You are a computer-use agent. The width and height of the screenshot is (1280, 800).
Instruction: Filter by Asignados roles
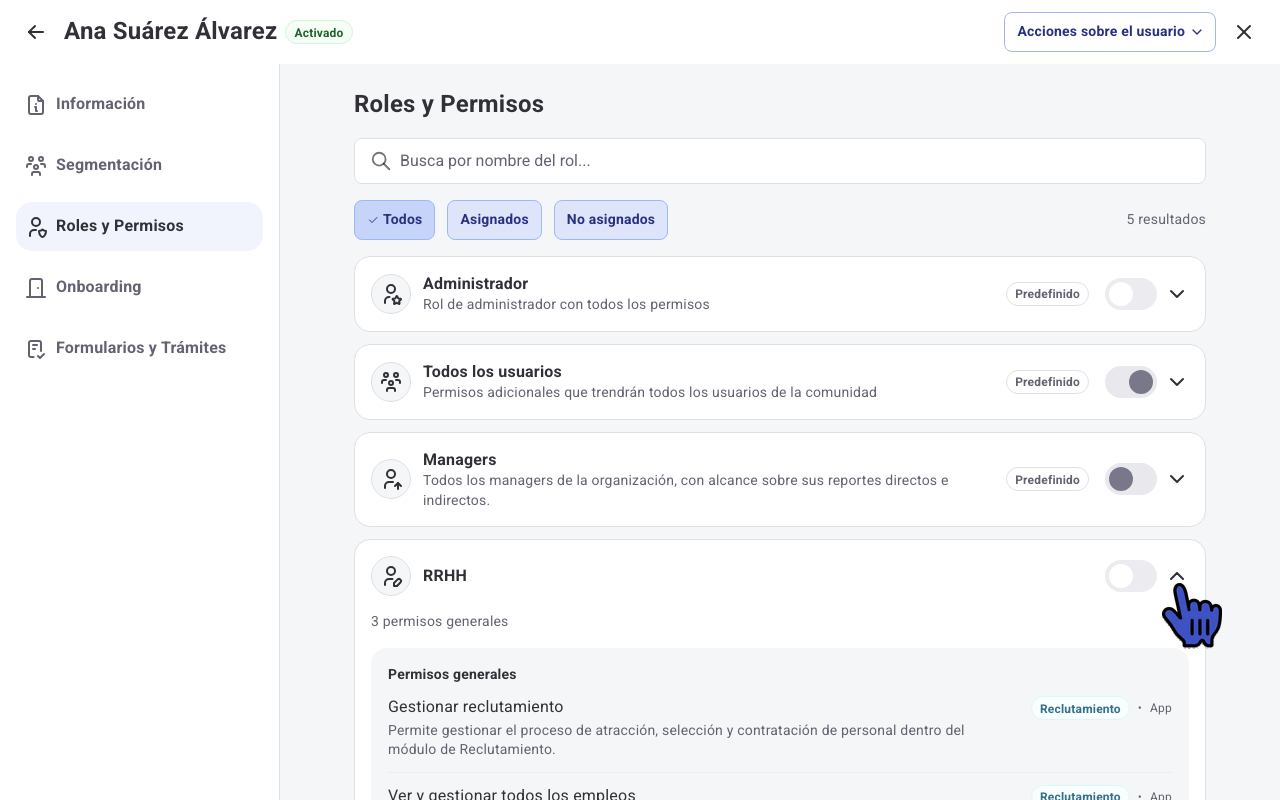pyautogui.click(x=494, y=220)
